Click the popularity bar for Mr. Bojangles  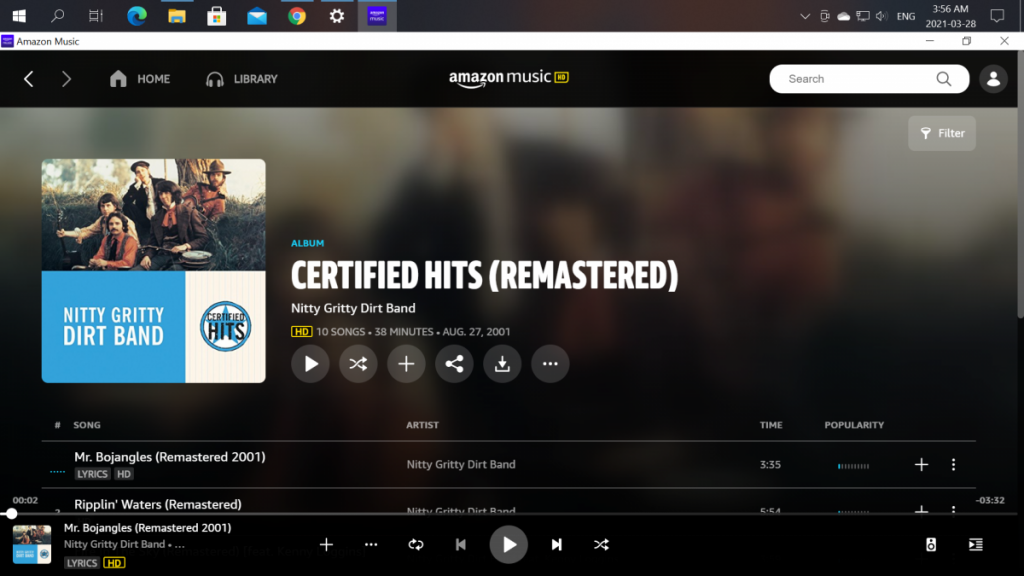tap(854, 466)
